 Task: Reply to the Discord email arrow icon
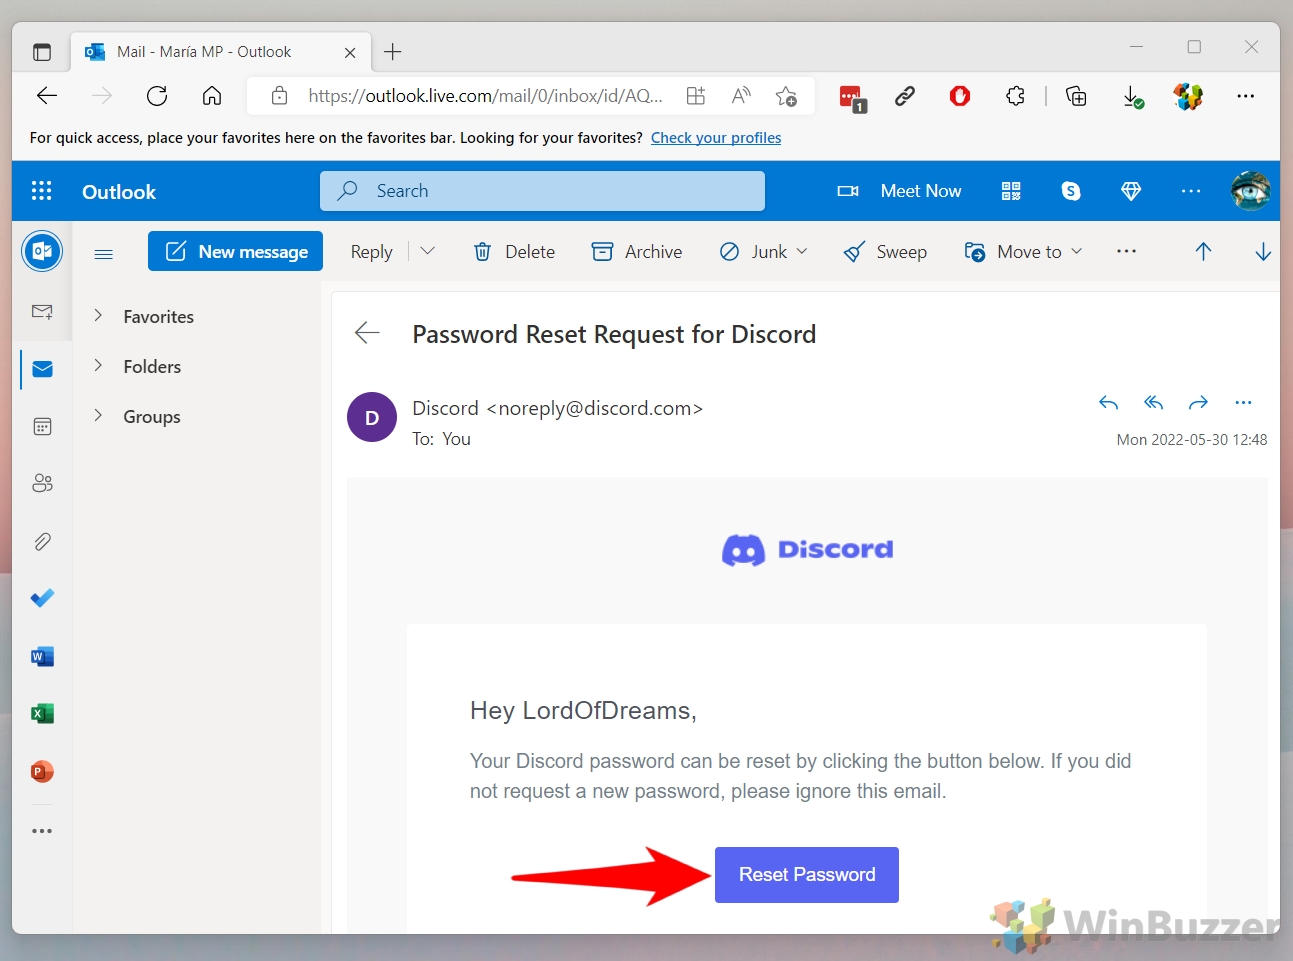click(x=1108, y=403)
